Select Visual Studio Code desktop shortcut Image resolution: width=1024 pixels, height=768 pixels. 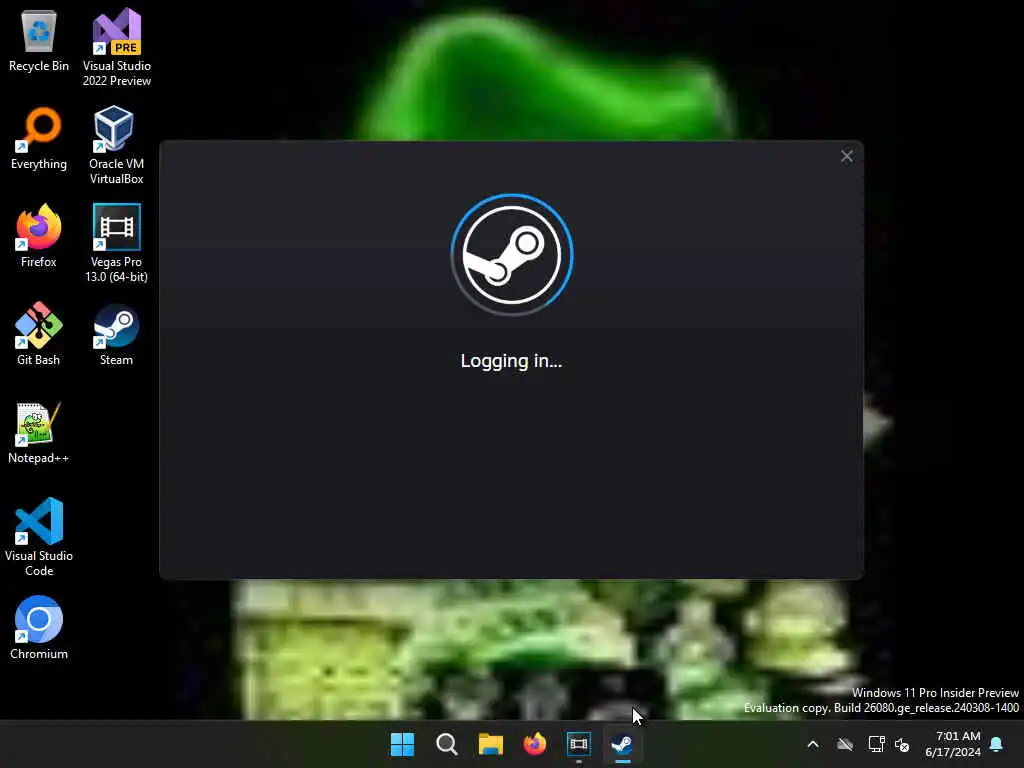click(x=39, y=537)
